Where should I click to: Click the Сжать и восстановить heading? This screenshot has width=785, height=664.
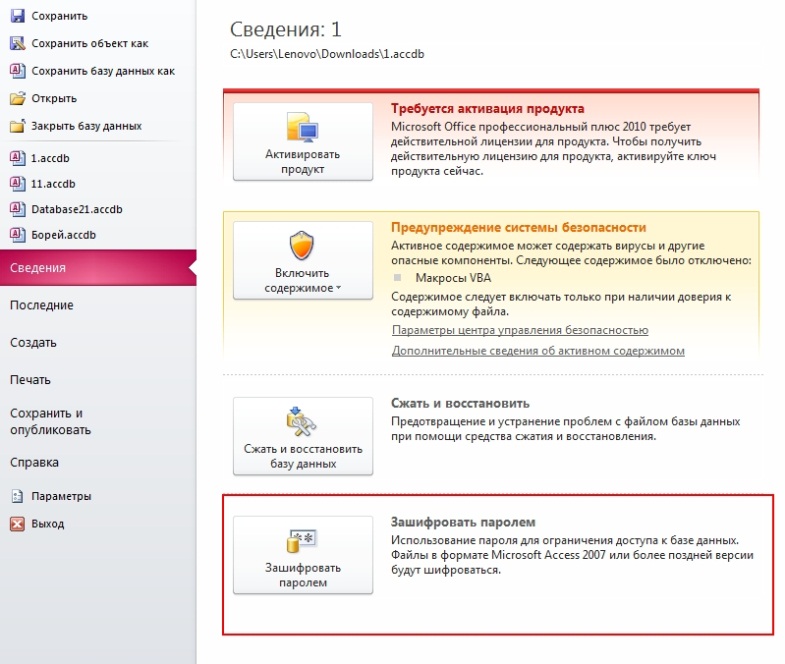[460, 403]
